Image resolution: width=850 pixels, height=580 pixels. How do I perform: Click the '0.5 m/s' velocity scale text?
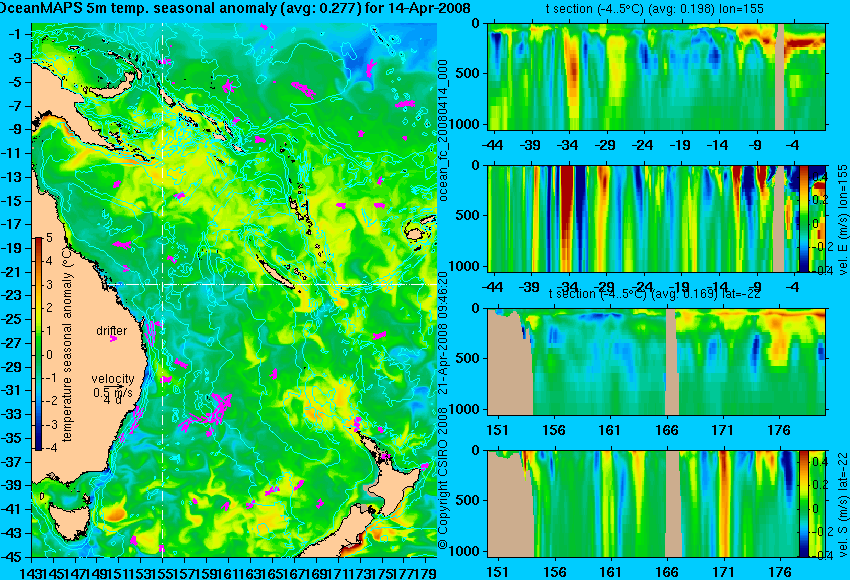click(113, 392)
